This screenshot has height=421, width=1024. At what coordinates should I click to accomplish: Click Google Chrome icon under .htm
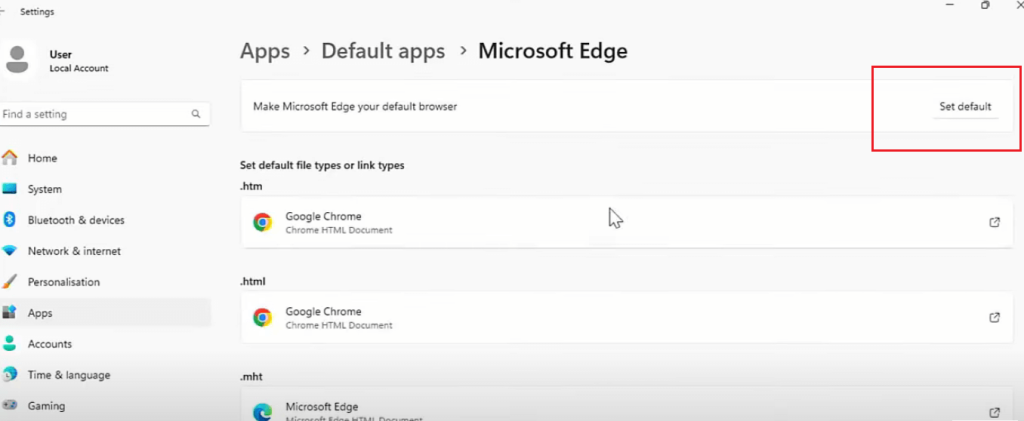pos(263,223)
